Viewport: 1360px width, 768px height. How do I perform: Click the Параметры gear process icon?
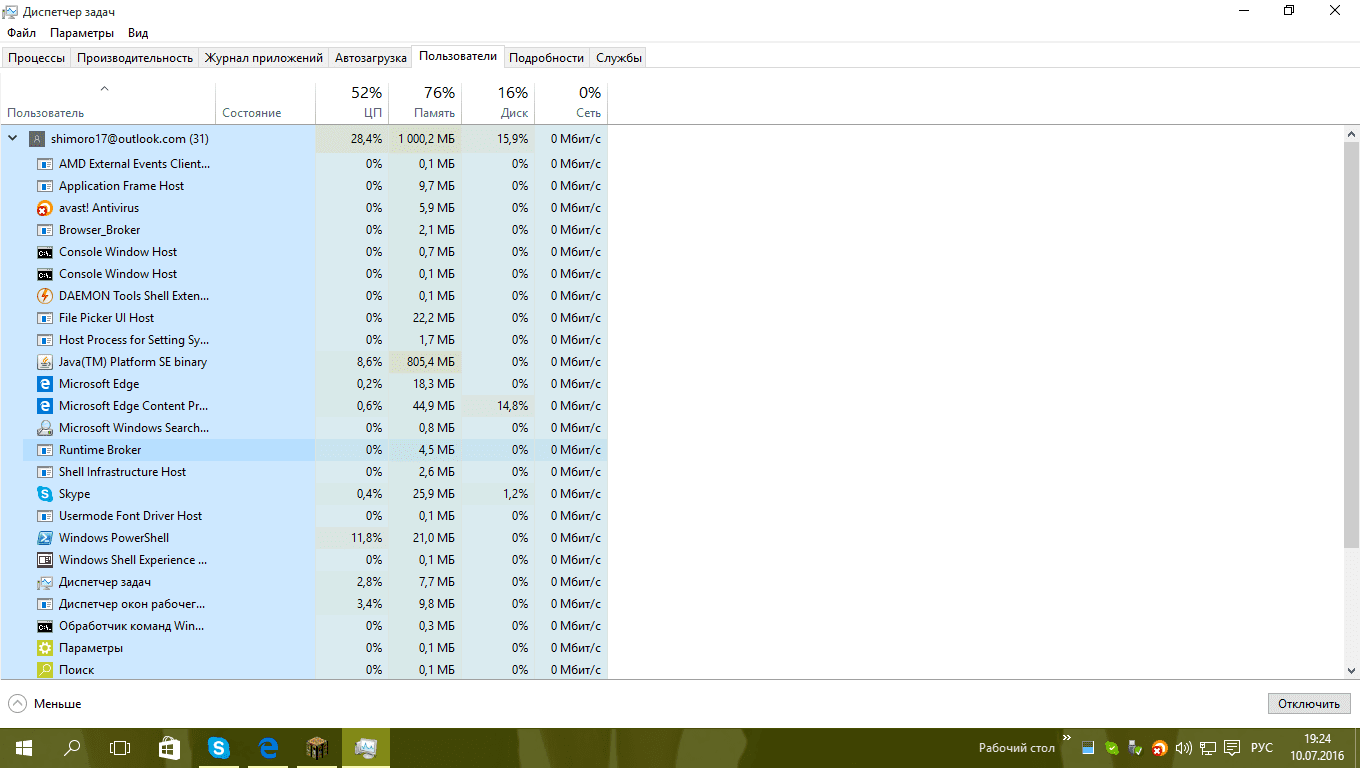[44, 648]
